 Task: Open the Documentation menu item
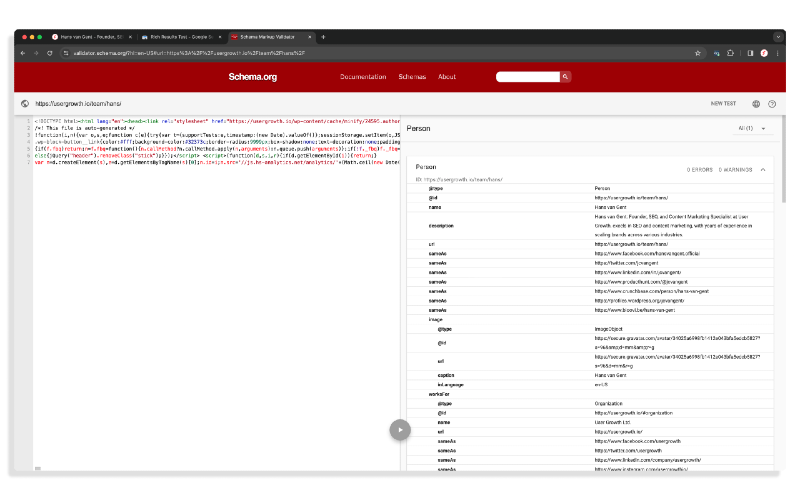(x=363, y=77)
